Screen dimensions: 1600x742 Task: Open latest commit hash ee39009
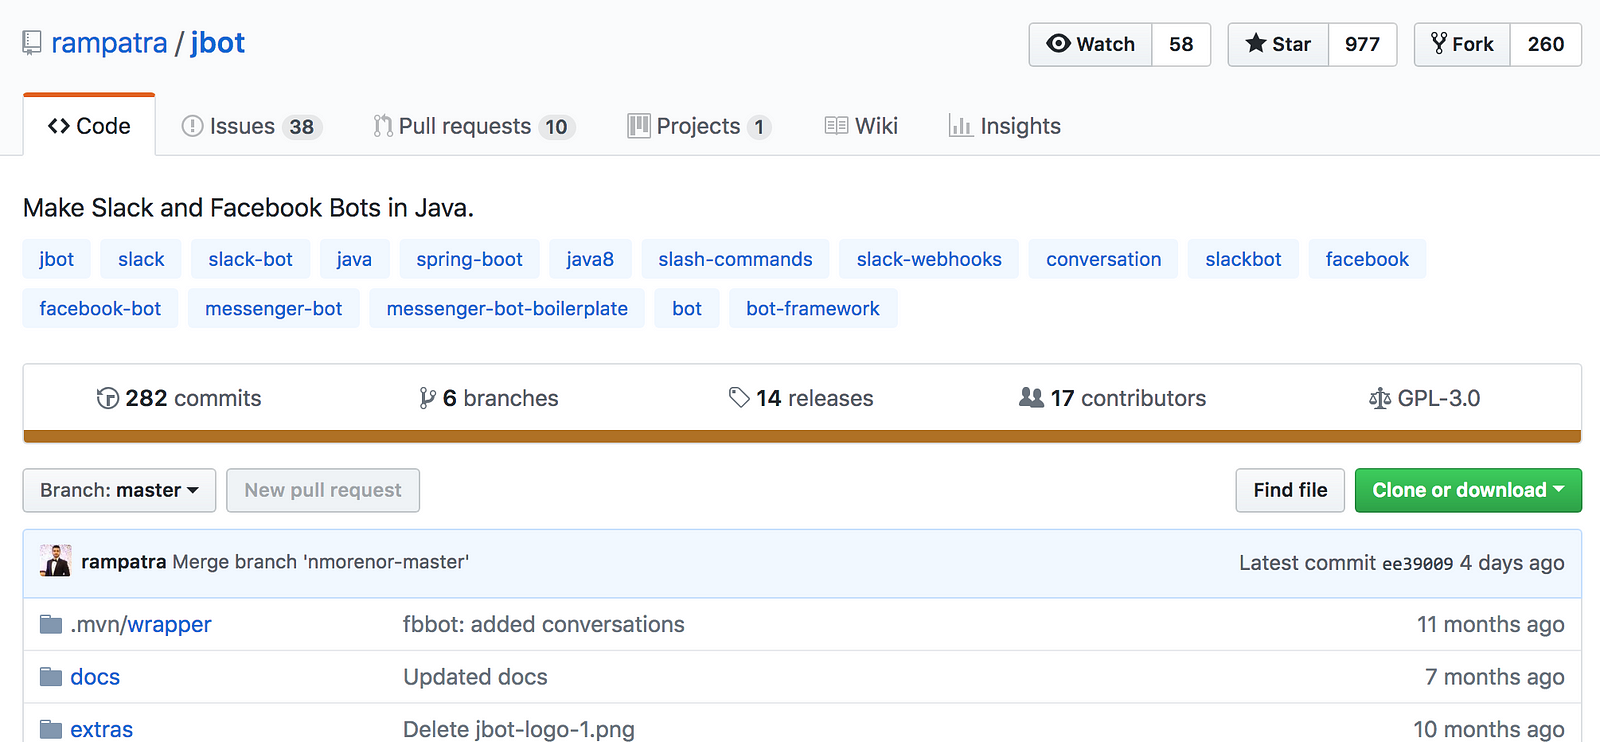[1417, 564]
